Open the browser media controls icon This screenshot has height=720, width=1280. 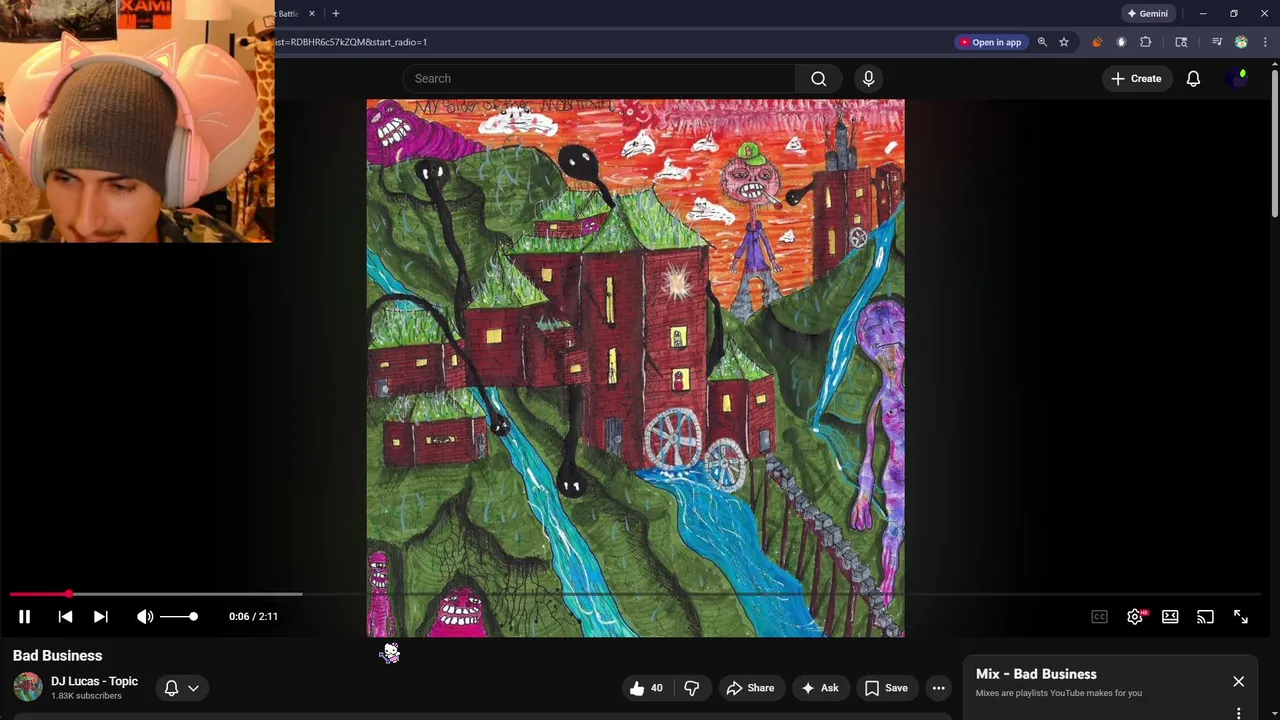pyautogui.click(x=1217, y=42)
